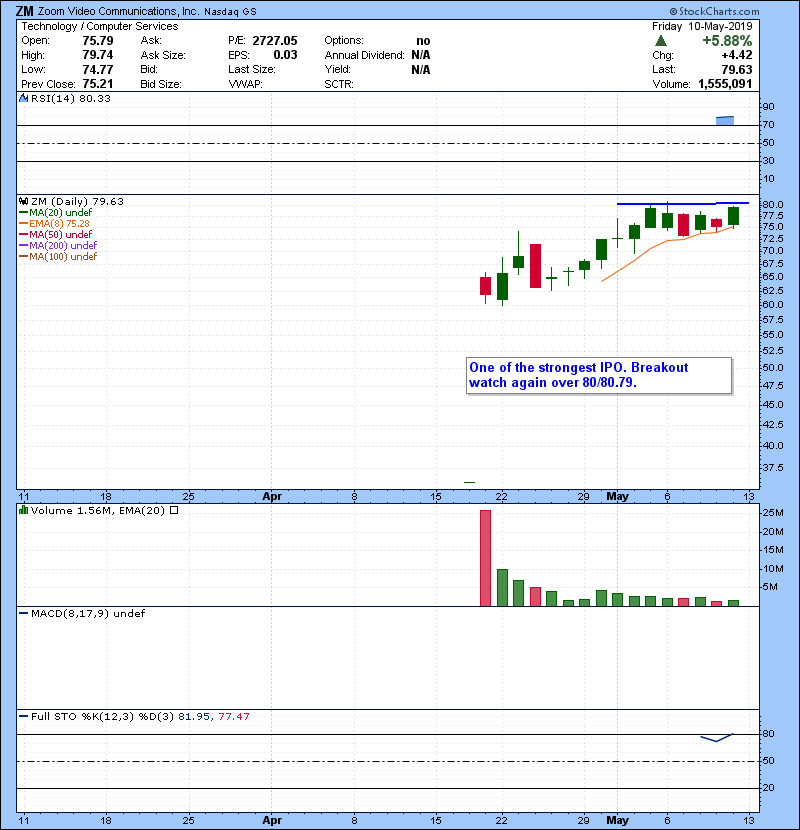Click the Full STO legend line marker
The width and height of the screenshot is (800, 830).
[x=23, y=717]
